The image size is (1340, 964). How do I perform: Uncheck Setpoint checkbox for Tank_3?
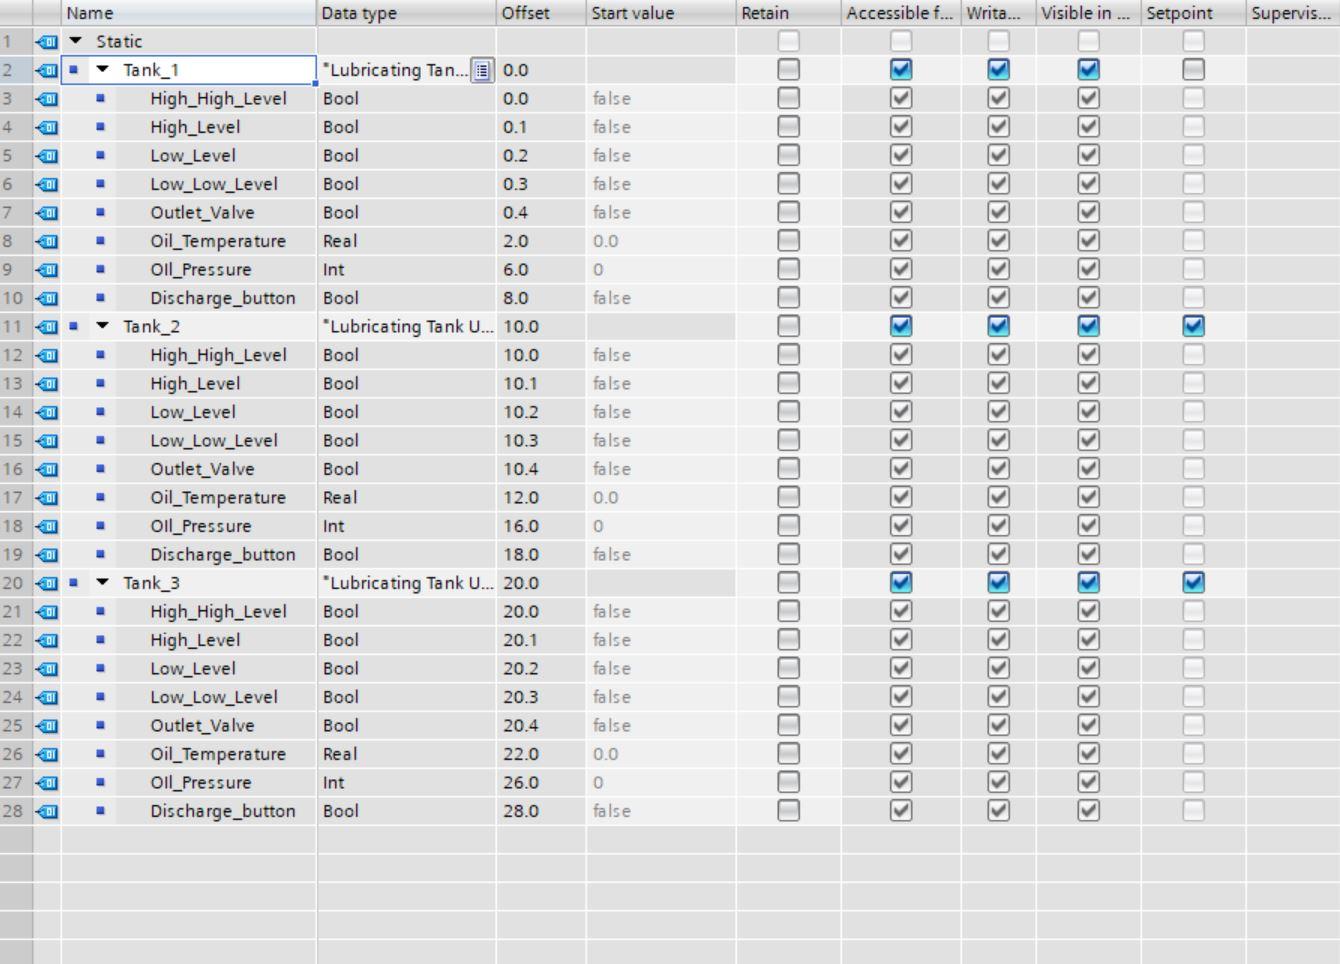pyautogui.click(x=1193, y=583)
